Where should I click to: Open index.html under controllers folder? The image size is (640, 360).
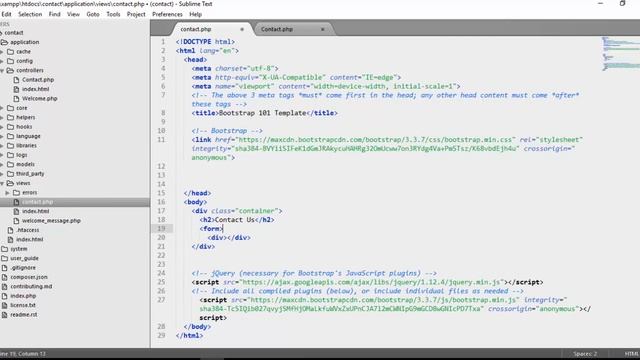tap(36, 89)
